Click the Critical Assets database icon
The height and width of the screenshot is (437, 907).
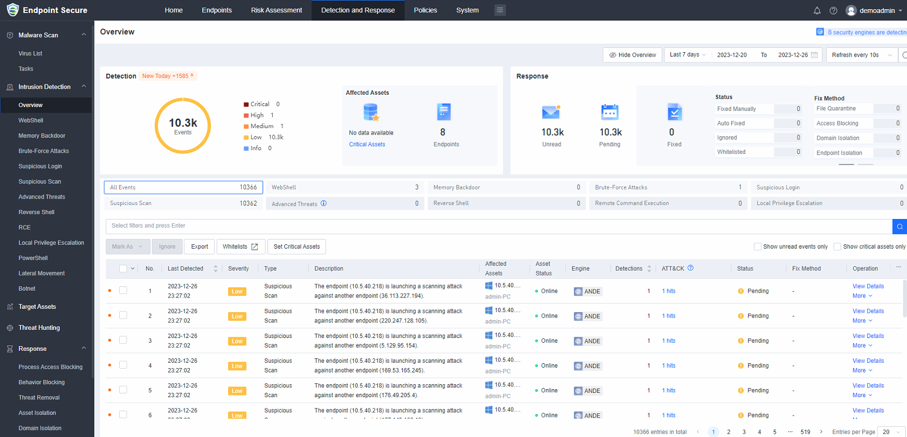pyautogui.click(x=371, y=112)
